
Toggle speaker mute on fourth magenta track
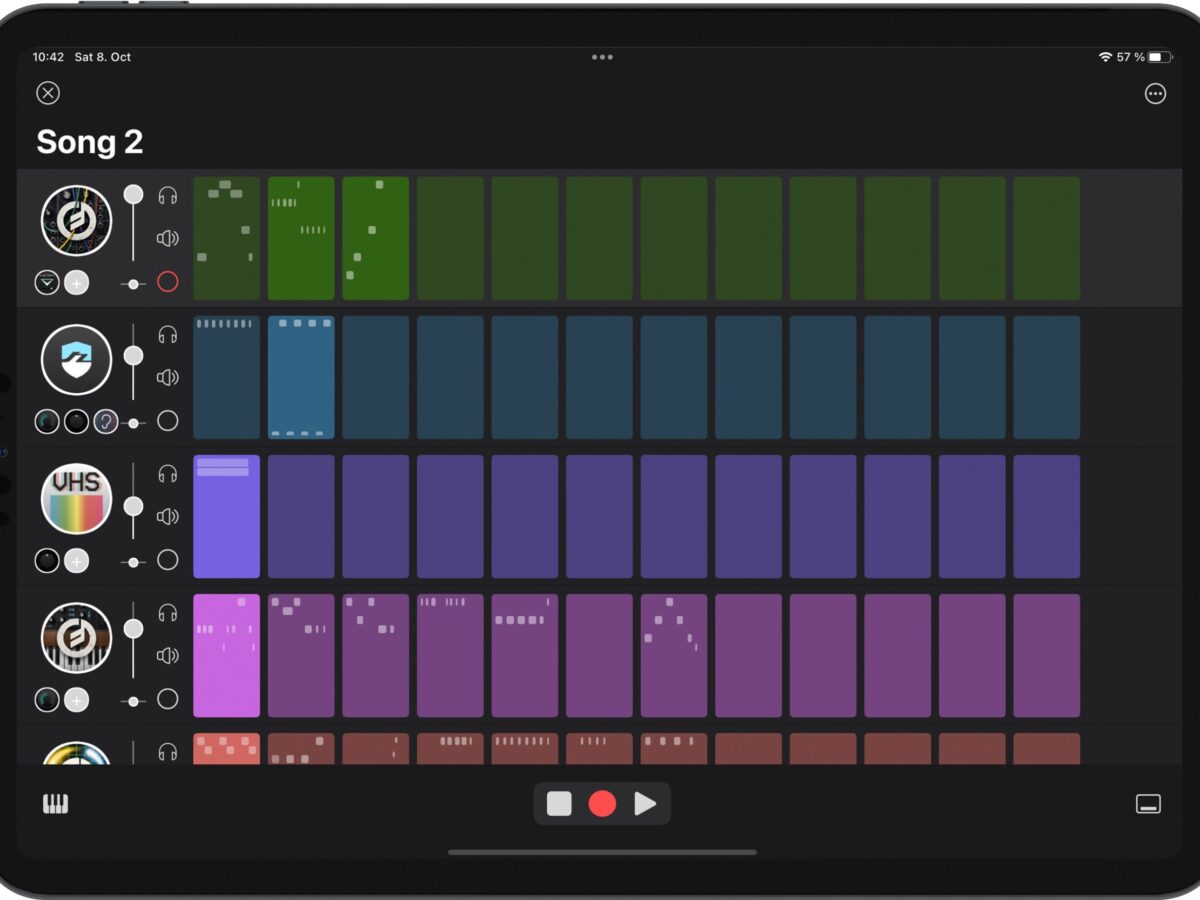tap(168, 655)
